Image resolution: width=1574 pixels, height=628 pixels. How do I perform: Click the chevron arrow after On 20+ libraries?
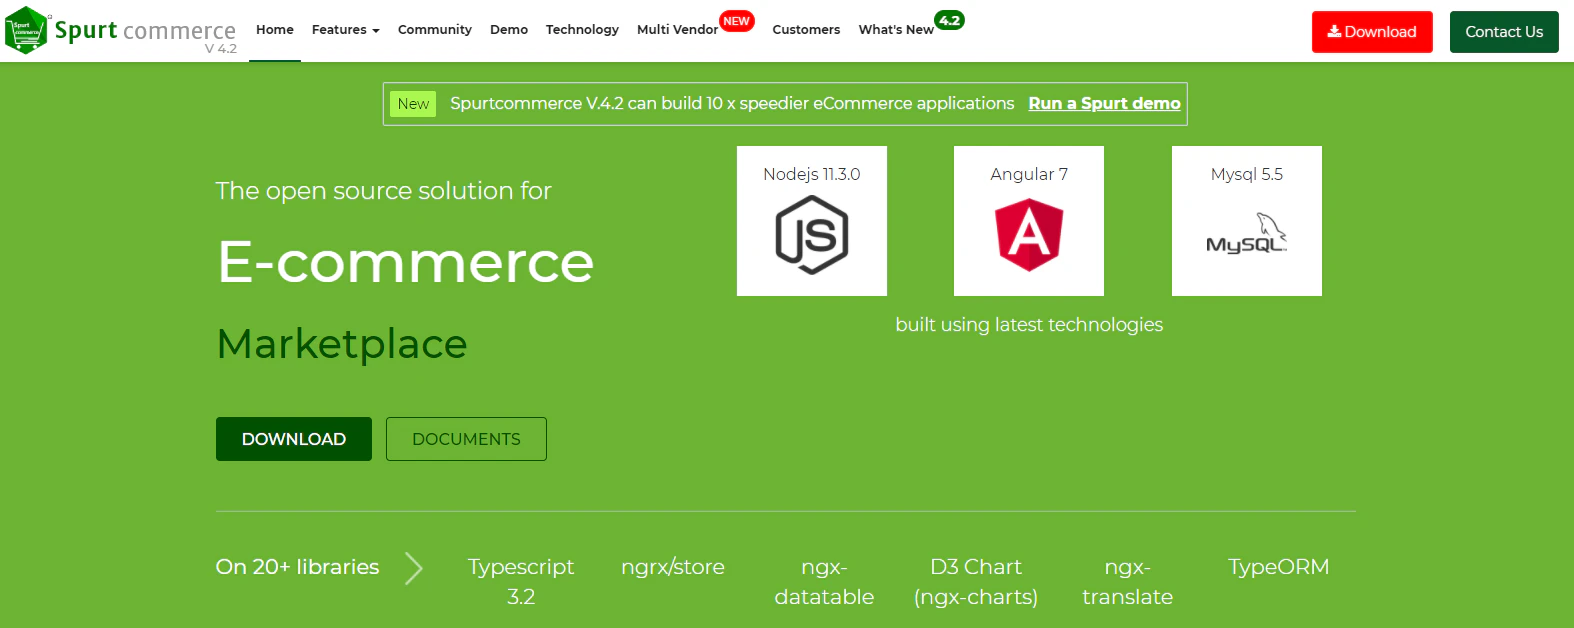pos(414,568)
